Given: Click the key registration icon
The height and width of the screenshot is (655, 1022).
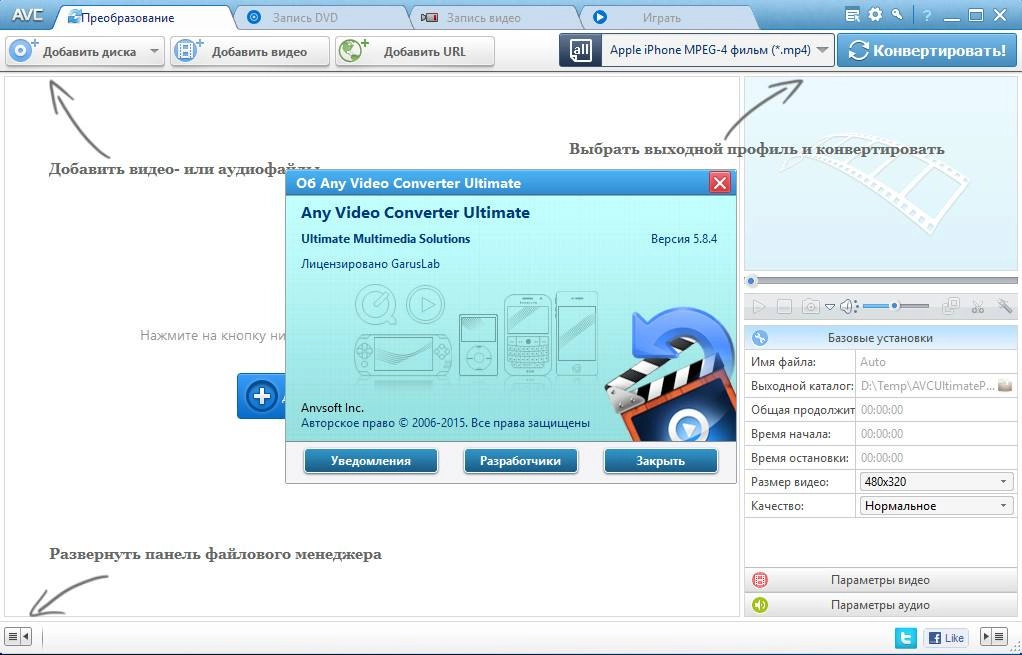Looking at the screenshot, I should point(898,14).
